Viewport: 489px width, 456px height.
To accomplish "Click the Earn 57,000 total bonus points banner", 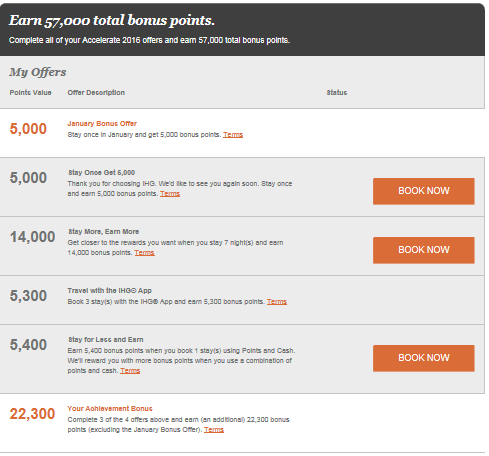I will (x=242, y=30).
